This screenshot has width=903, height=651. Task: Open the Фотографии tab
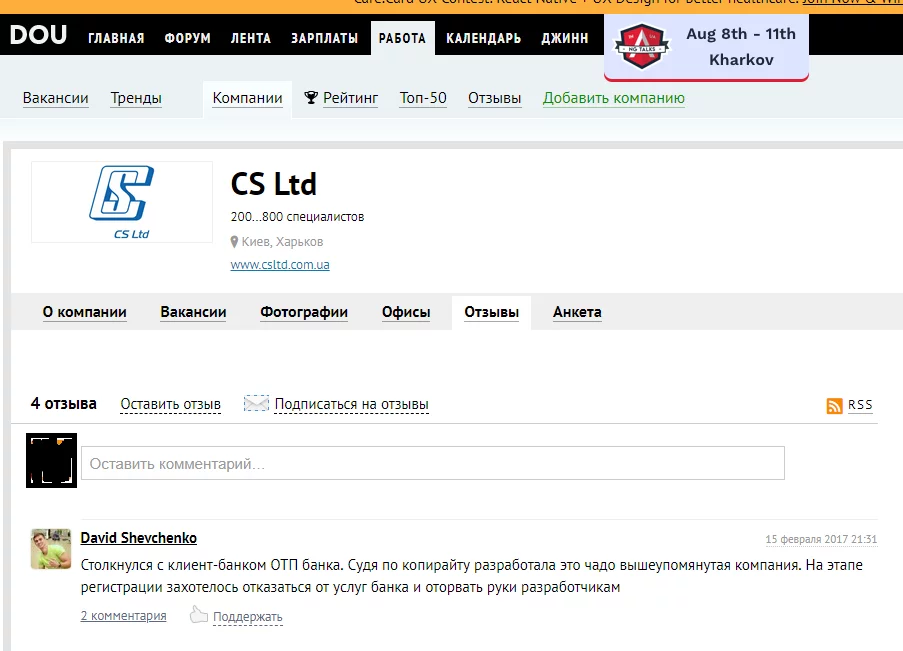pos(303,312)
